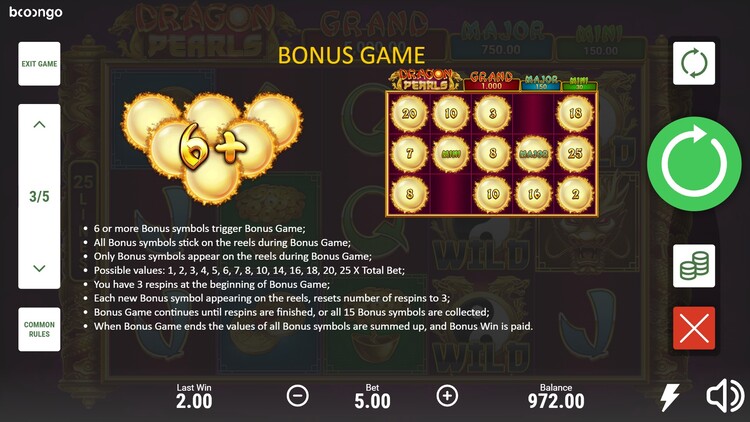Open the paytable coins stack icon

pos(694,266)
